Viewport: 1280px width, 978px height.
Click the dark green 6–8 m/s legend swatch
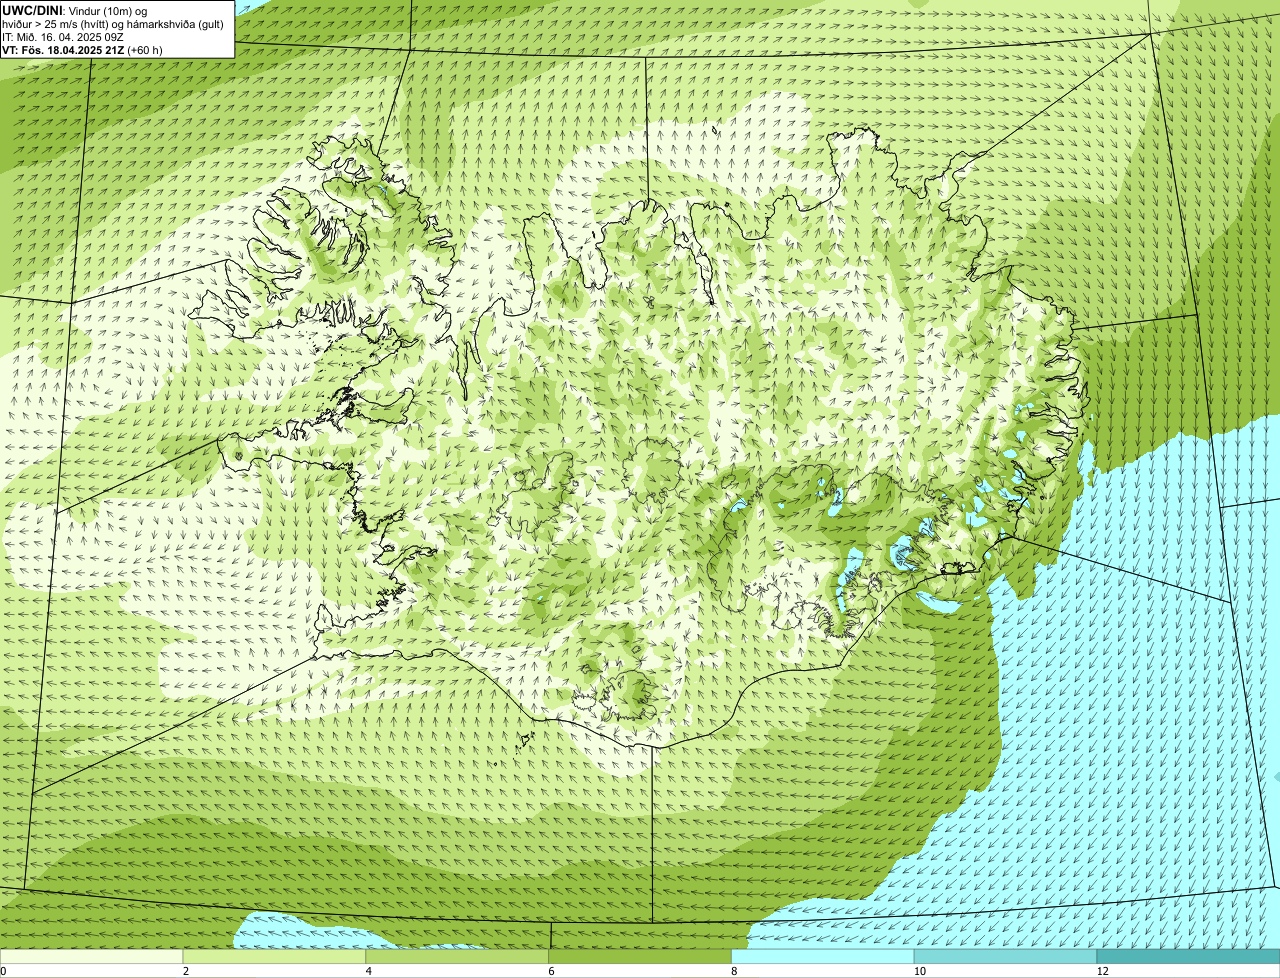640,957
